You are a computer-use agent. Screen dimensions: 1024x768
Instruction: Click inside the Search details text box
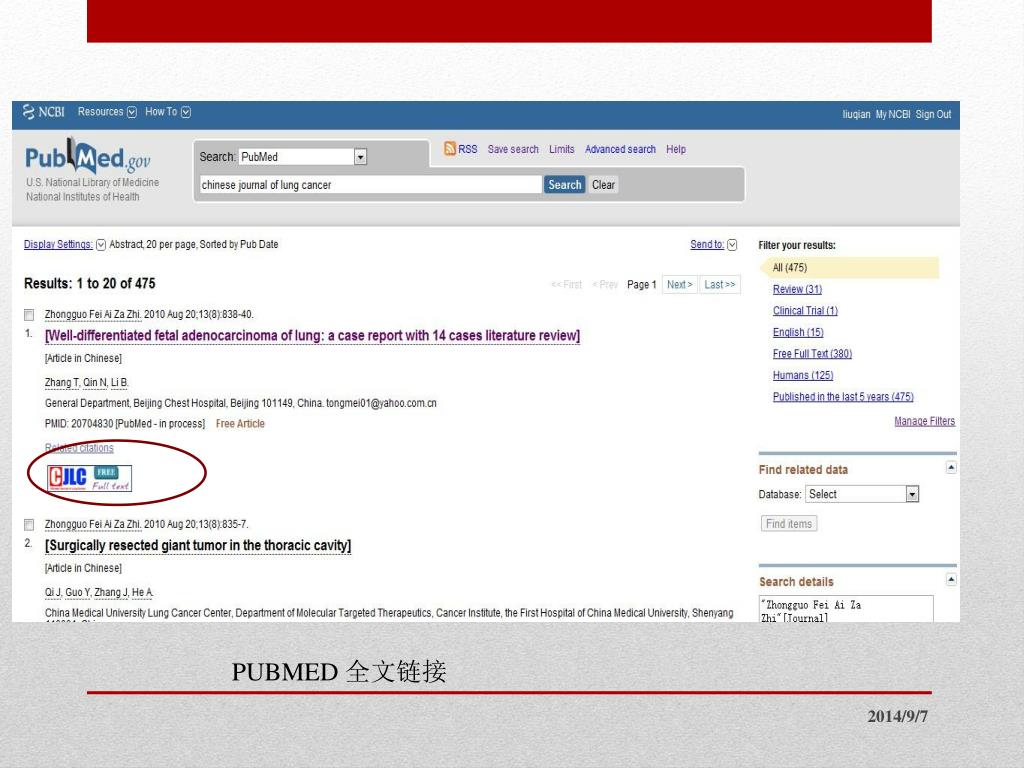[846, 609]
